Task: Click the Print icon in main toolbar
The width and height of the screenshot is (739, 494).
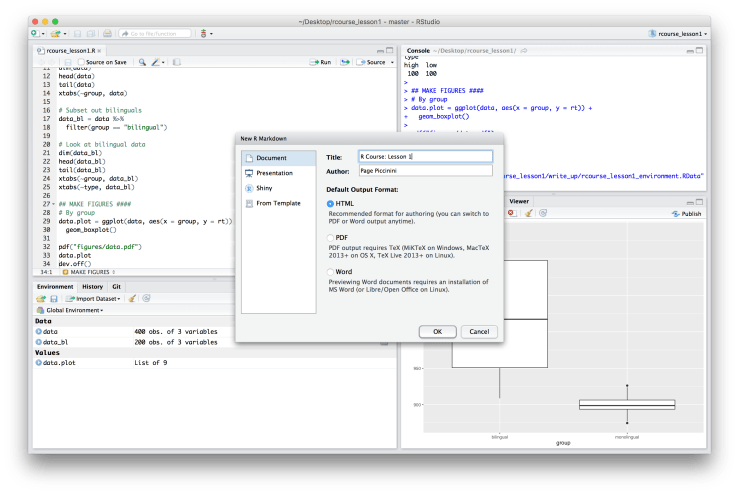Action: click(x=107, y=33)
